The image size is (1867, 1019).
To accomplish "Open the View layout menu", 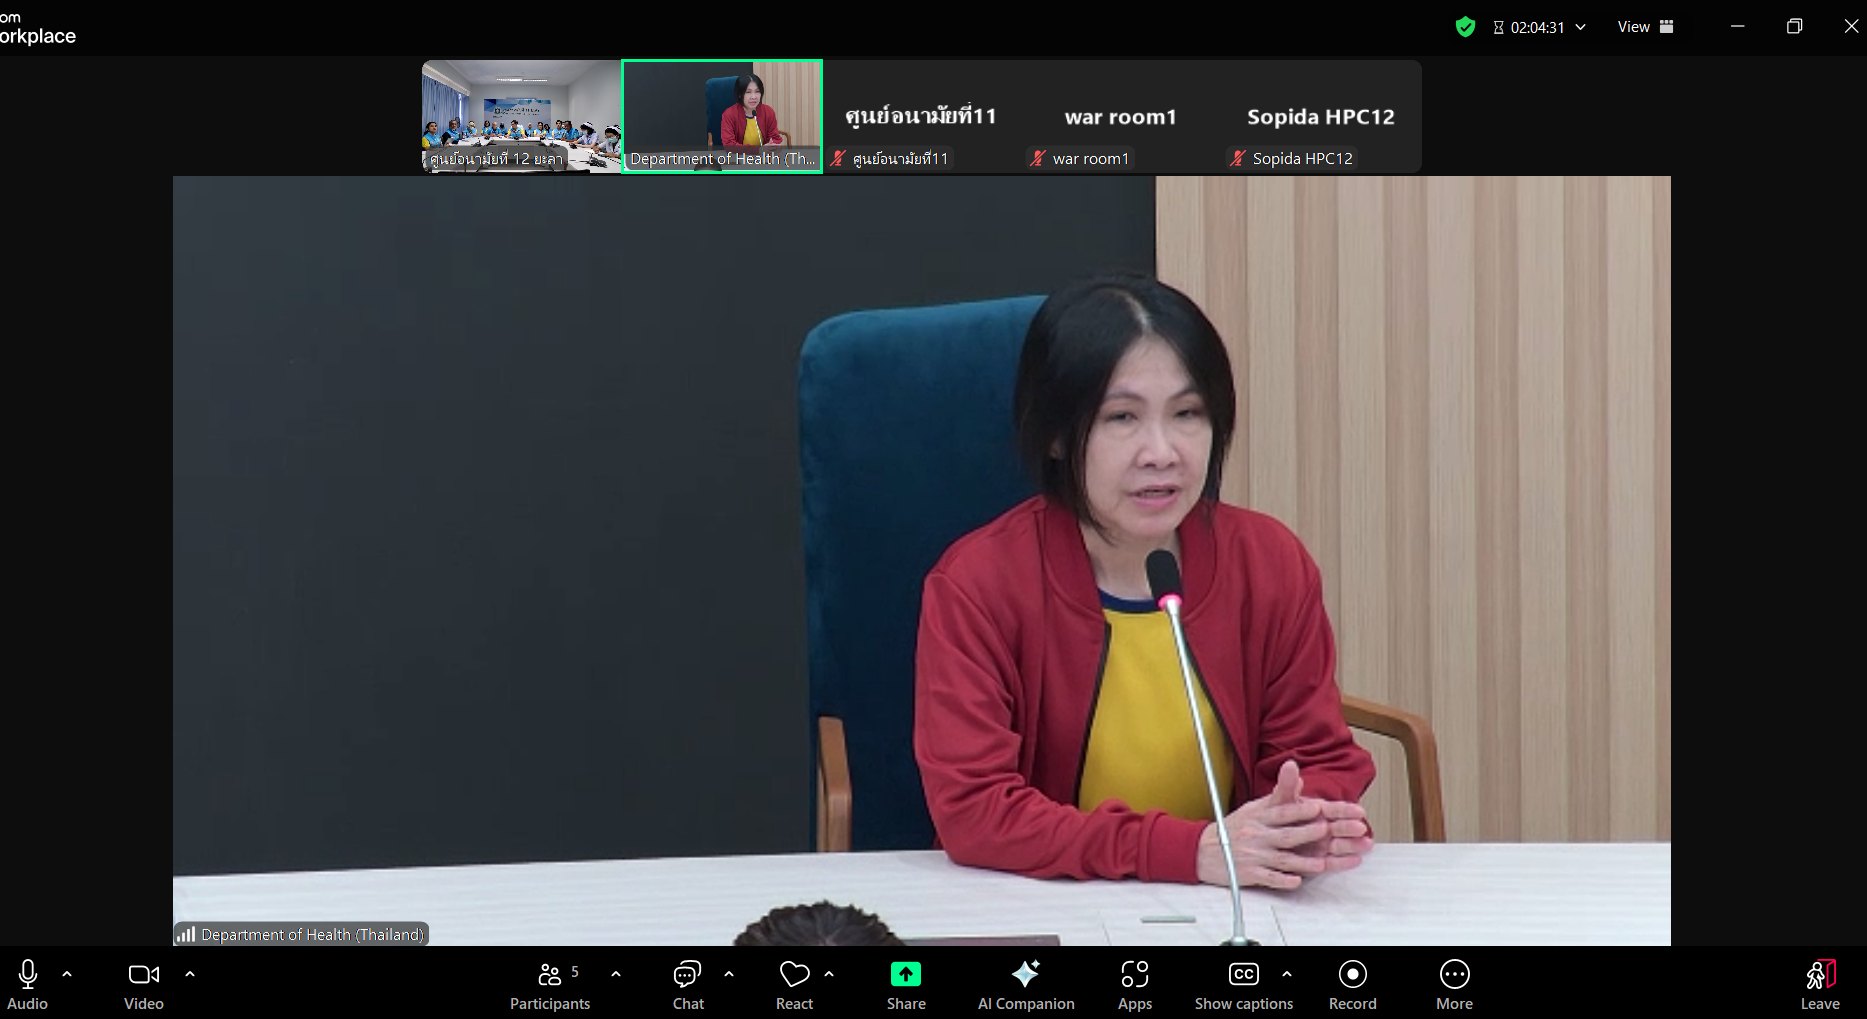I will 1645,27.
